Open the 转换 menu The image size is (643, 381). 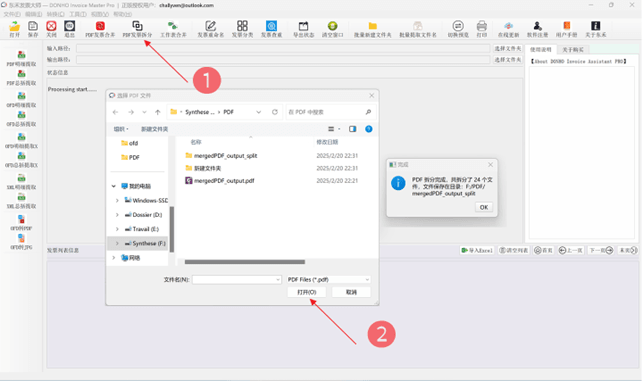pyautogui.click(x=55, y=14)
